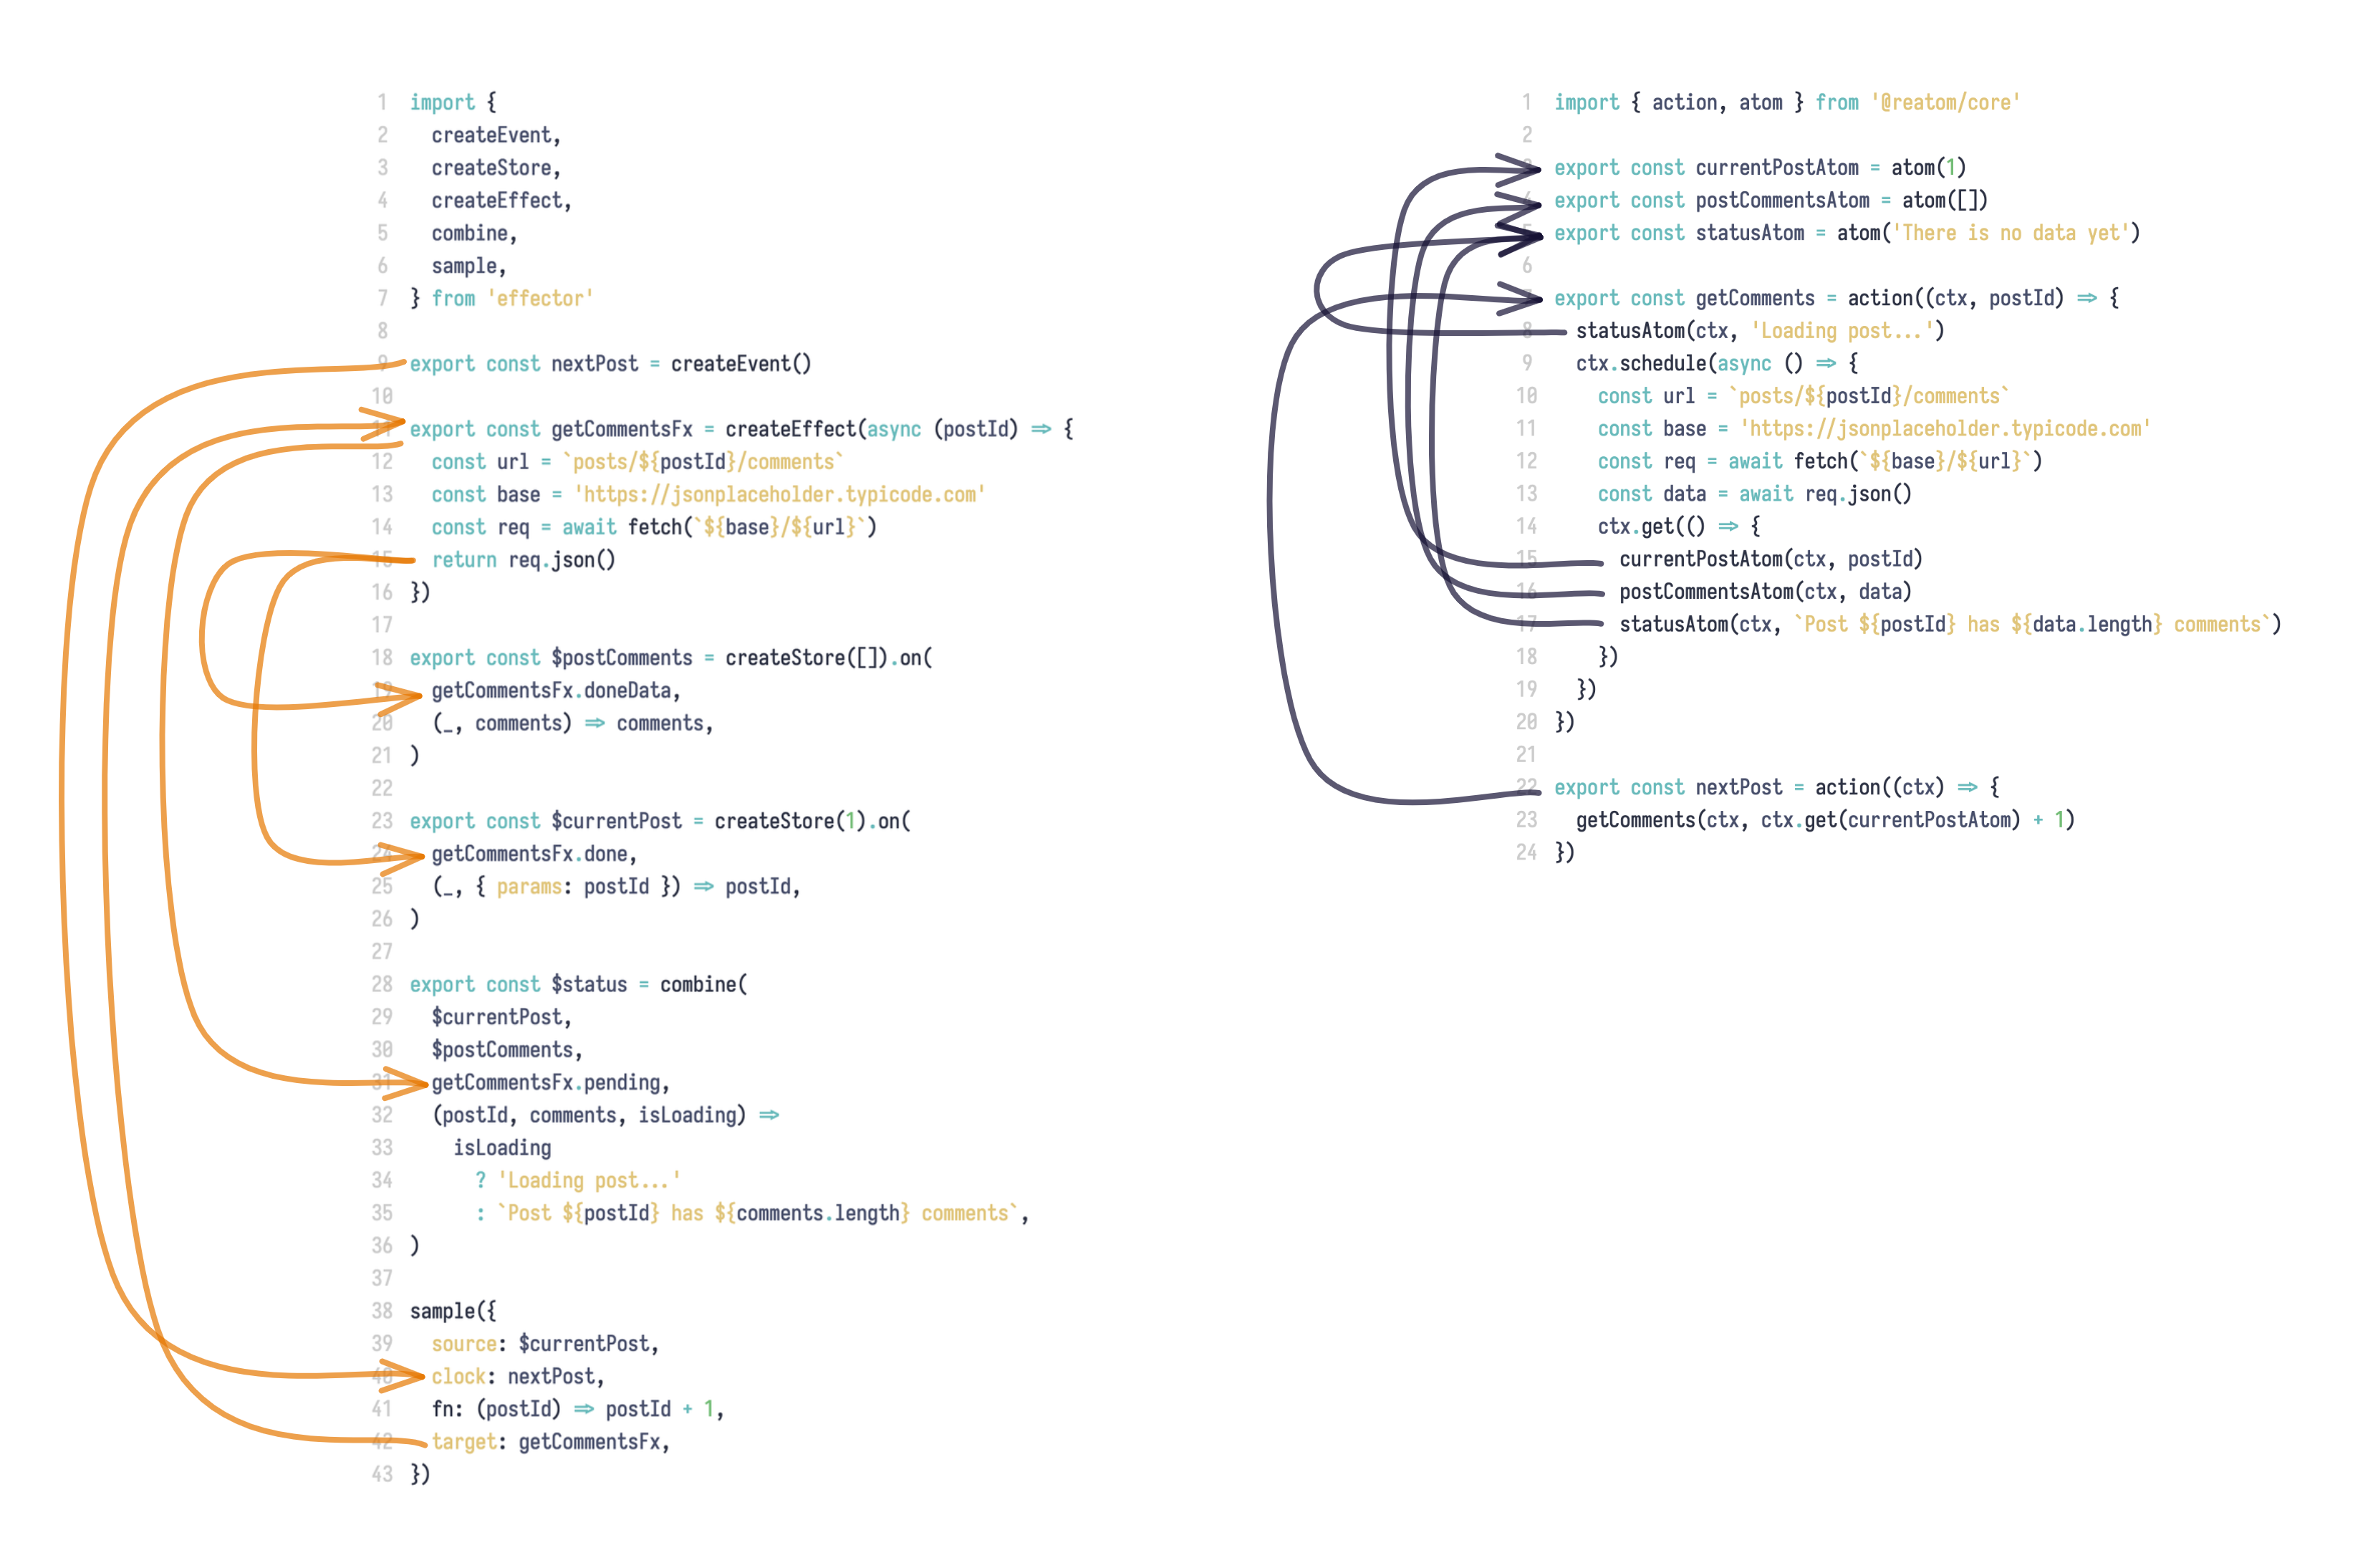Click getCommentsFx.pending inside combine
Viewport: 2378px width, 1568px height.
550,1082
